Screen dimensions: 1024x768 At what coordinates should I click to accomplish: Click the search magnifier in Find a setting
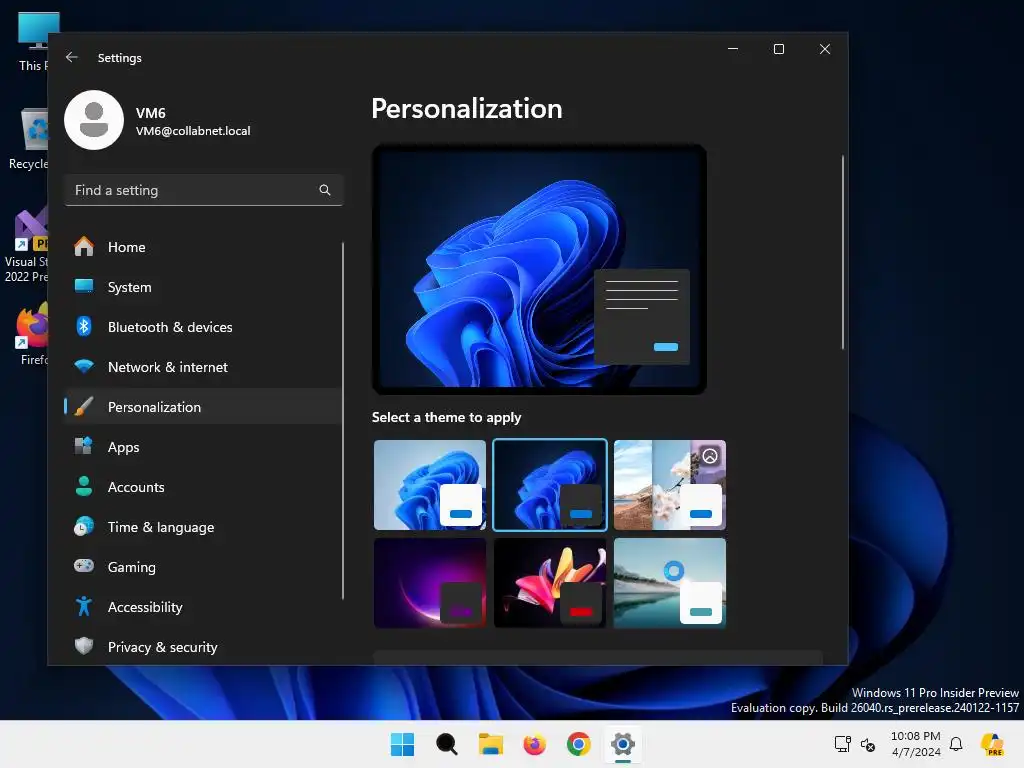point(325,190)
